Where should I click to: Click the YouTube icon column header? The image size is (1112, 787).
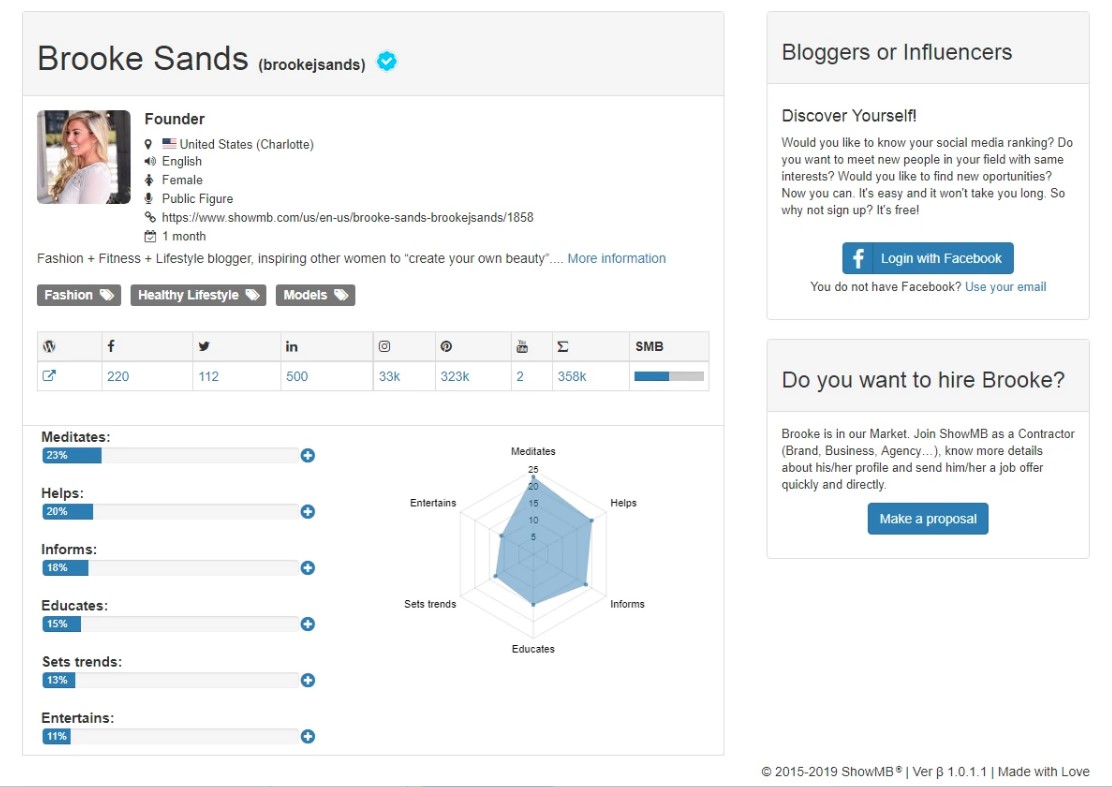click(522, 346)
